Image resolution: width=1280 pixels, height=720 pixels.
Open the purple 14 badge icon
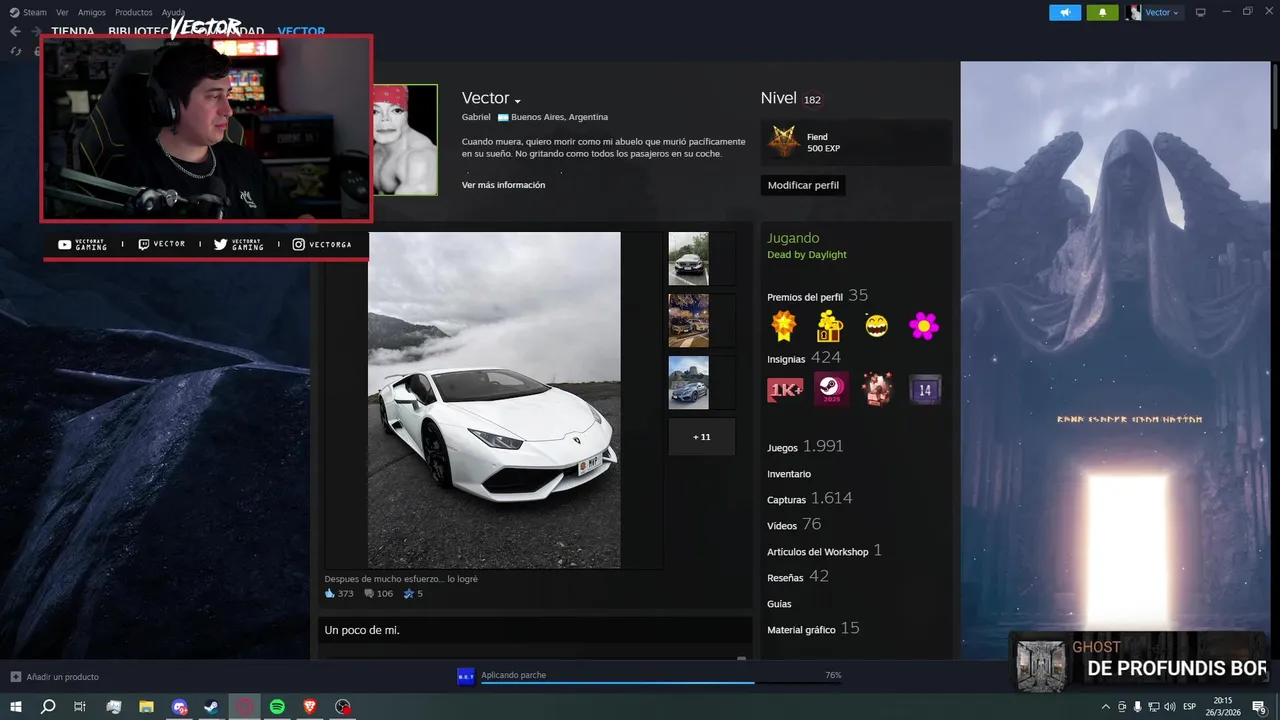tap(925, 389)
